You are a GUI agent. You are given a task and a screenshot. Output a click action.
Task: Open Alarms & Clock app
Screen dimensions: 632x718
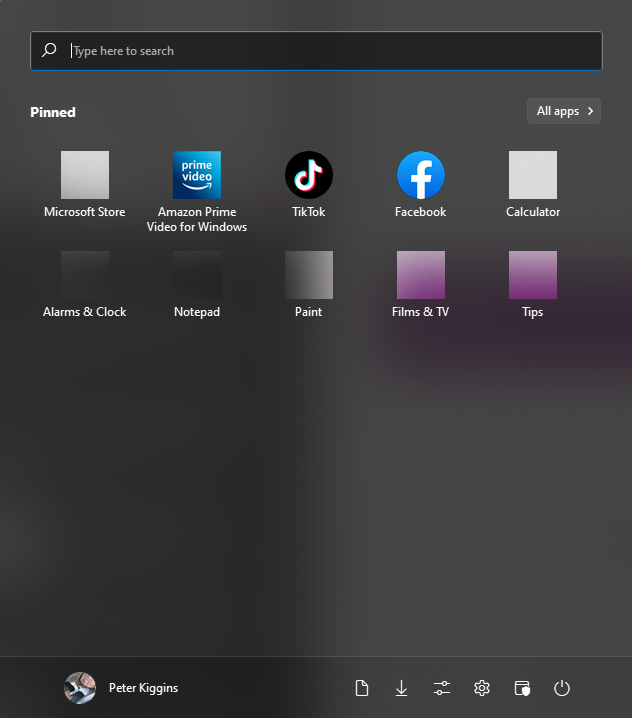click(85, 284)
